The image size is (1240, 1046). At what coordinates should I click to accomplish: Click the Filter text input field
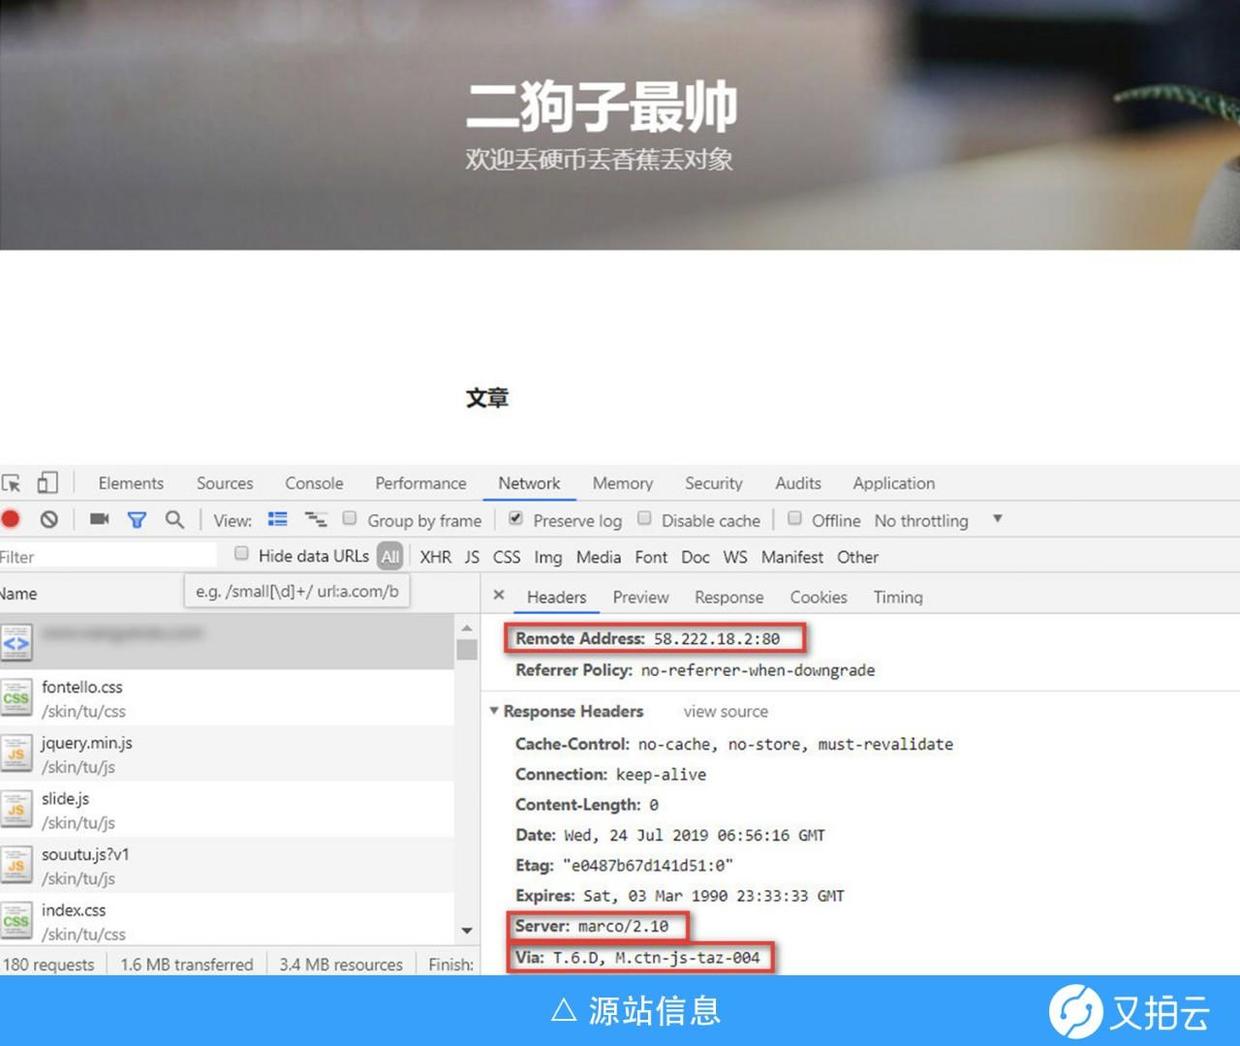tap(105, 557)
